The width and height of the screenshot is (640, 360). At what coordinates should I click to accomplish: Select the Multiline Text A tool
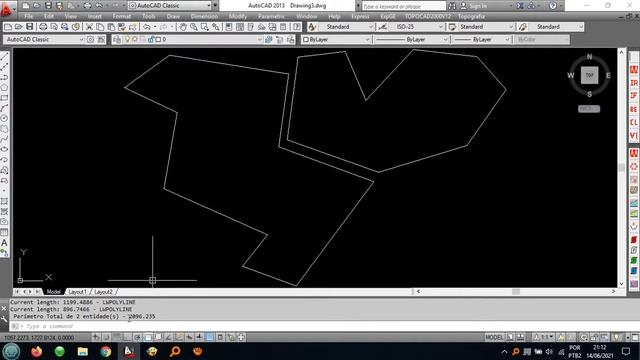coord(4,243)
